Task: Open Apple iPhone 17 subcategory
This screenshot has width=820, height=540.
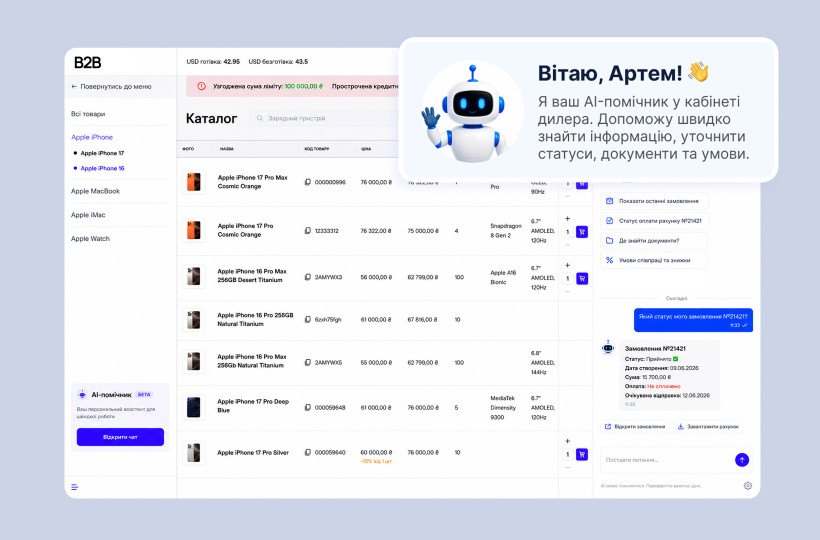Action: point(102,153)
